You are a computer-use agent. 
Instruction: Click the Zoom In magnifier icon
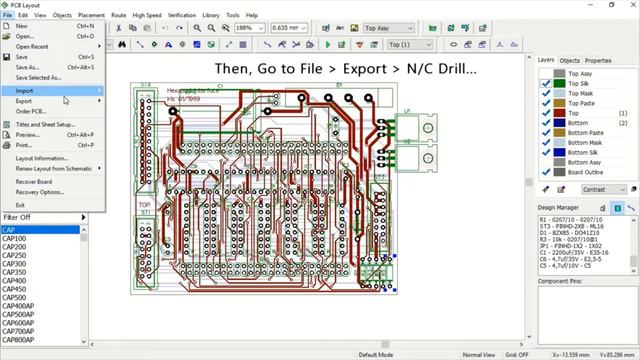coord(197,28)
